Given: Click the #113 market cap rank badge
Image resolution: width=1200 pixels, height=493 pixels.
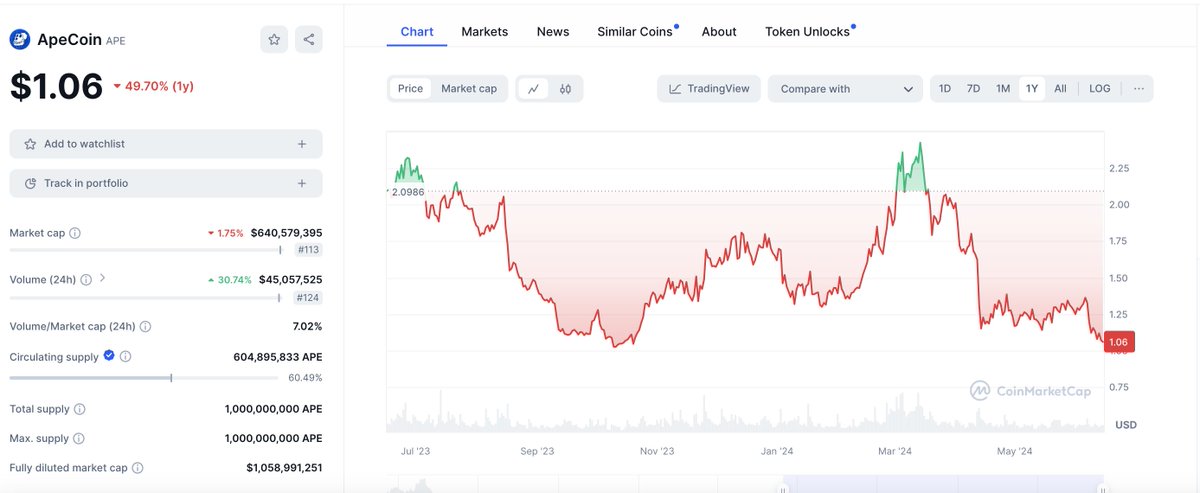Looking at the screenshot, I should pyautogui.click(x=308, y=250).
